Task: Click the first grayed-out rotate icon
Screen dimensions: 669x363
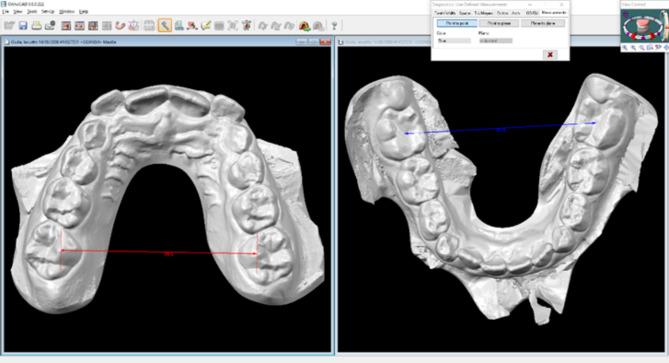Action: (x=262, y=26)
